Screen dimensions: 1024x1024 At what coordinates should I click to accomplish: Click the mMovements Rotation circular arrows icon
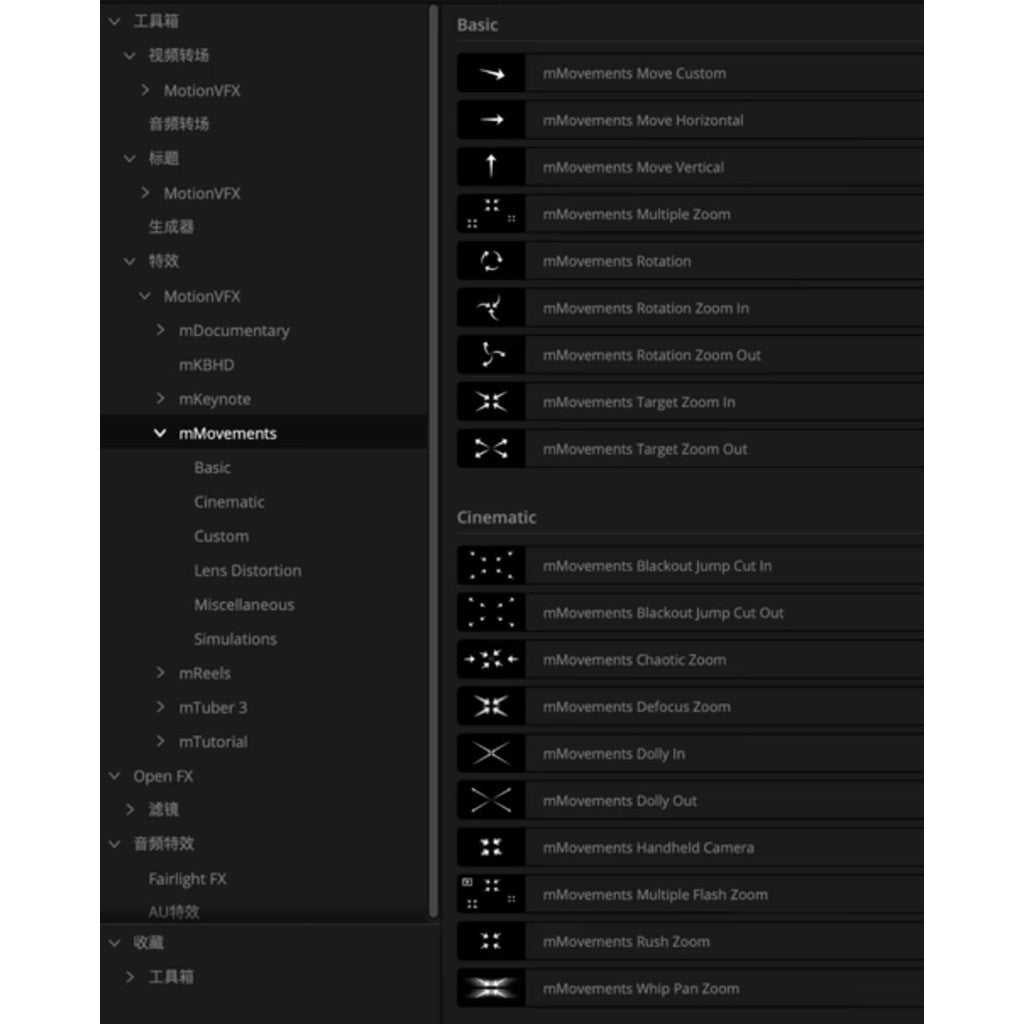(x=491, y=261)
